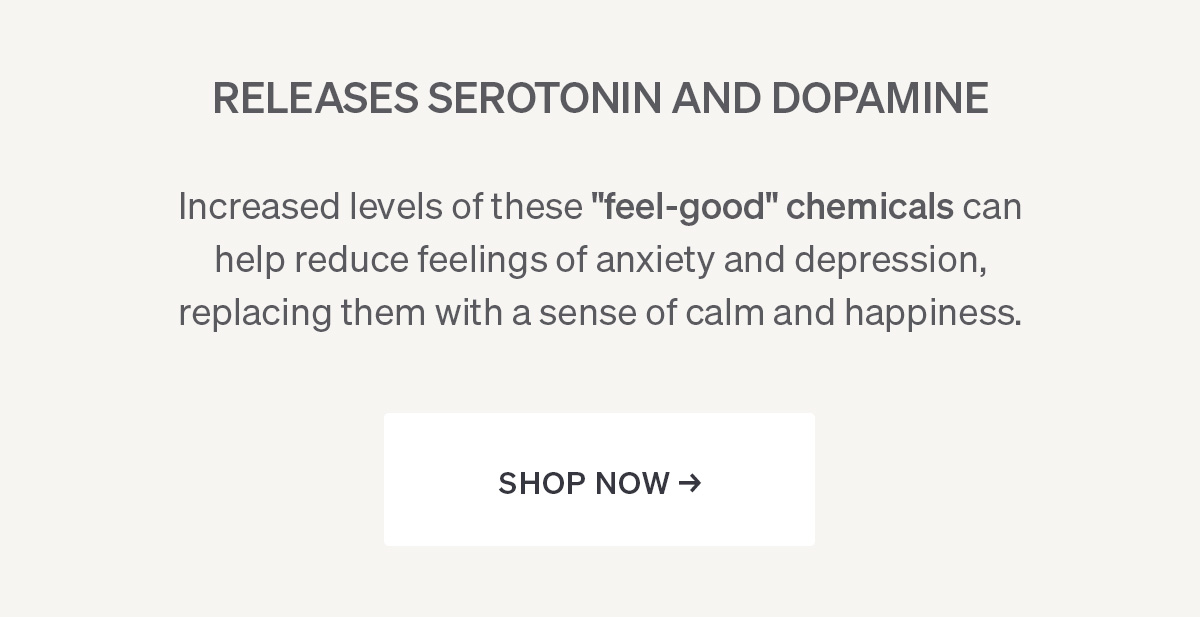Screen dimensions: 1200x617
Task: Click the word SEROTONIN in heading
Action: click(545, 98)
